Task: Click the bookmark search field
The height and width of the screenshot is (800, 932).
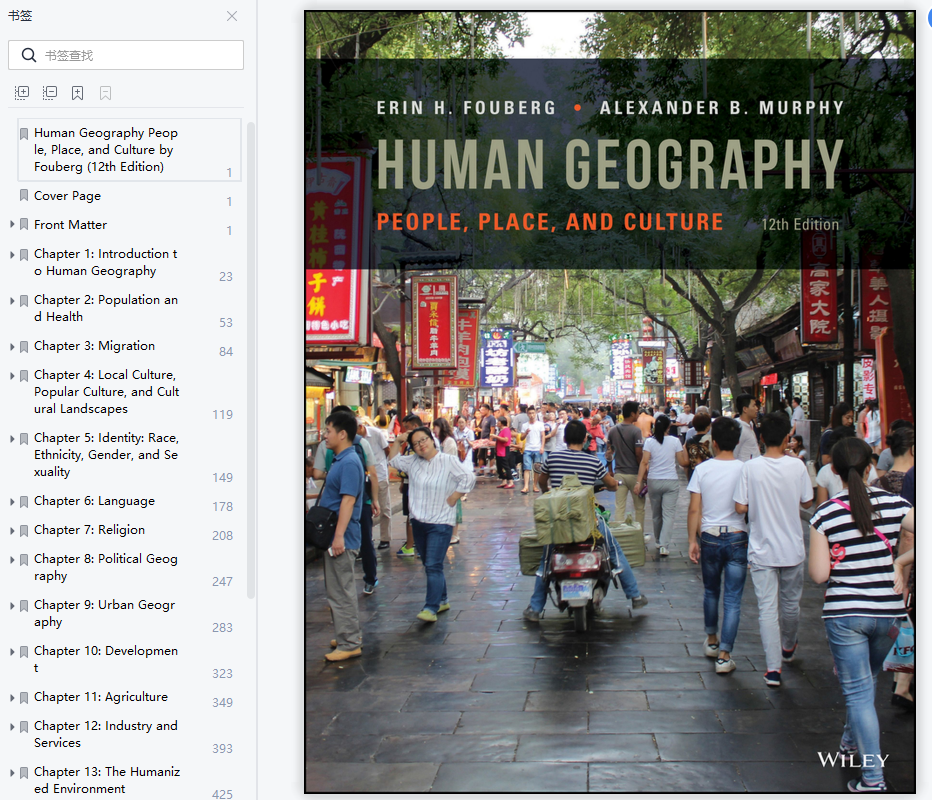Action: tap(126, 55)
